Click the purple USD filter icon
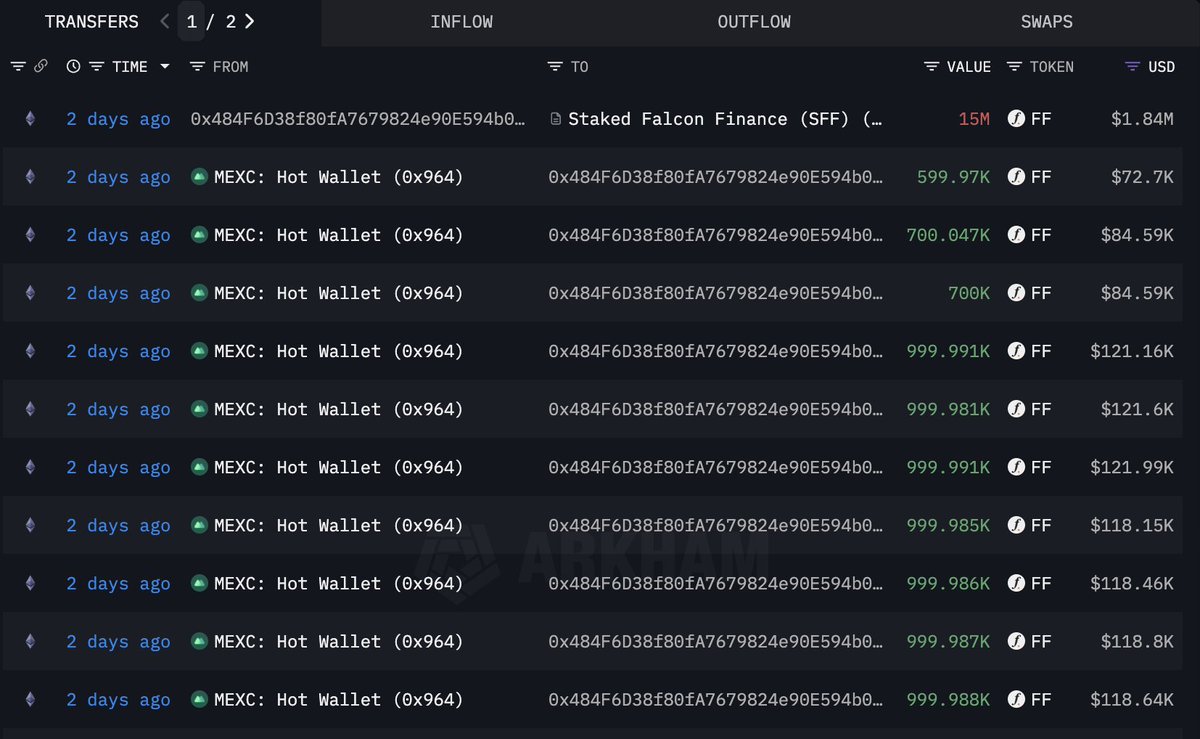 (x=1132, y=67)
